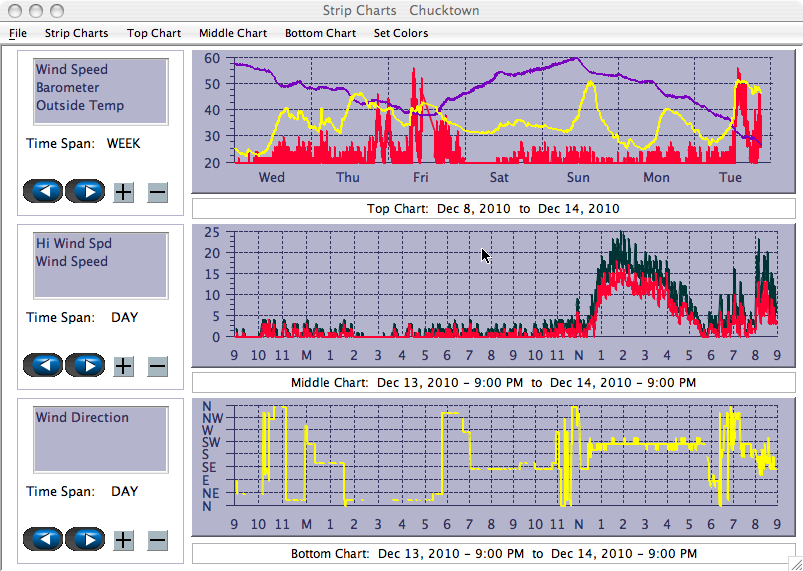This screenshot has width=803, height=571.
Task: Click the top chart forward arrow button
Action: 85,192
